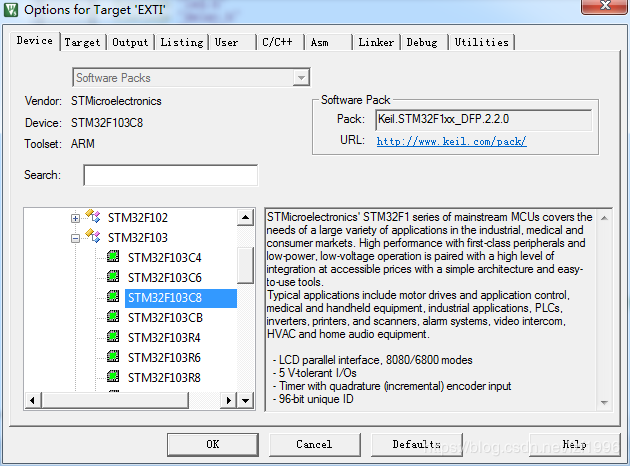Select STM32F103C8 in device tree
Screen dimensions: 630x466
[181, 298]
